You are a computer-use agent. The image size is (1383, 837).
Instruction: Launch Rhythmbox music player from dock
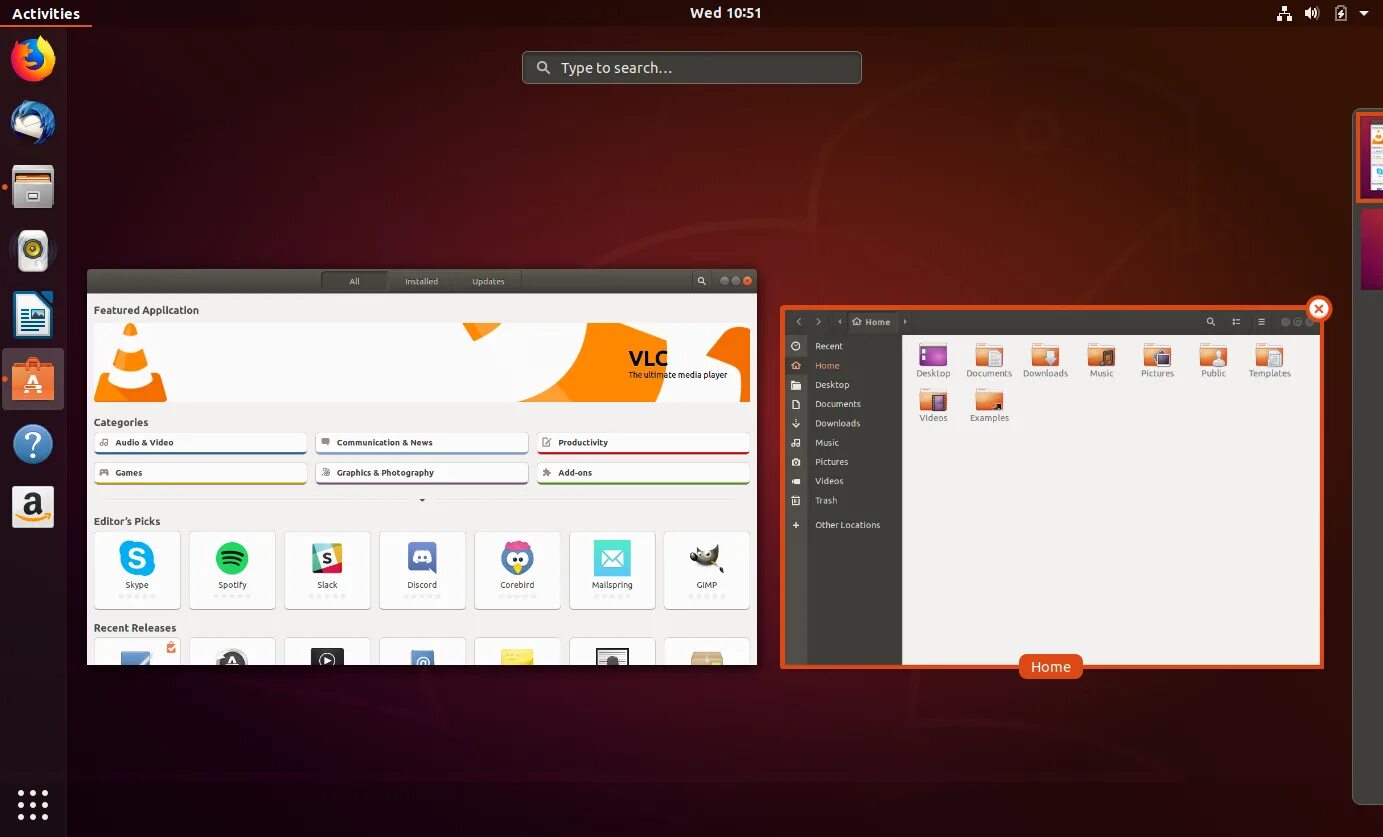click(x=33, y=251)
